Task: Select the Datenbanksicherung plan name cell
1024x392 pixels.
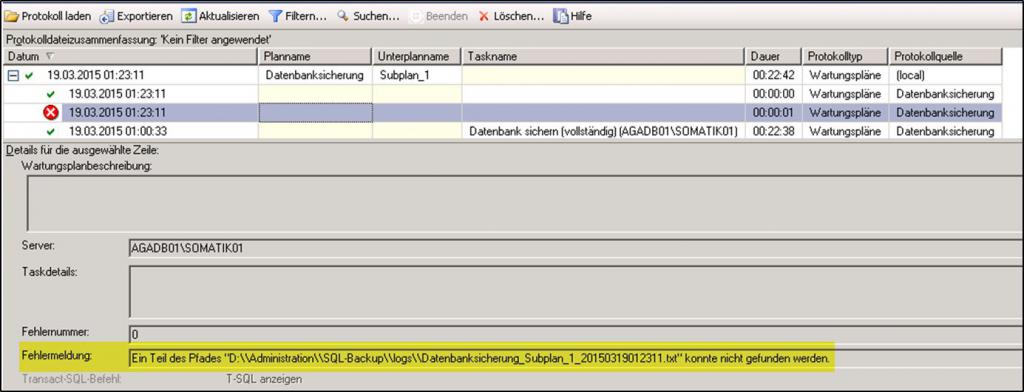Action: click(x=315, y=76)
